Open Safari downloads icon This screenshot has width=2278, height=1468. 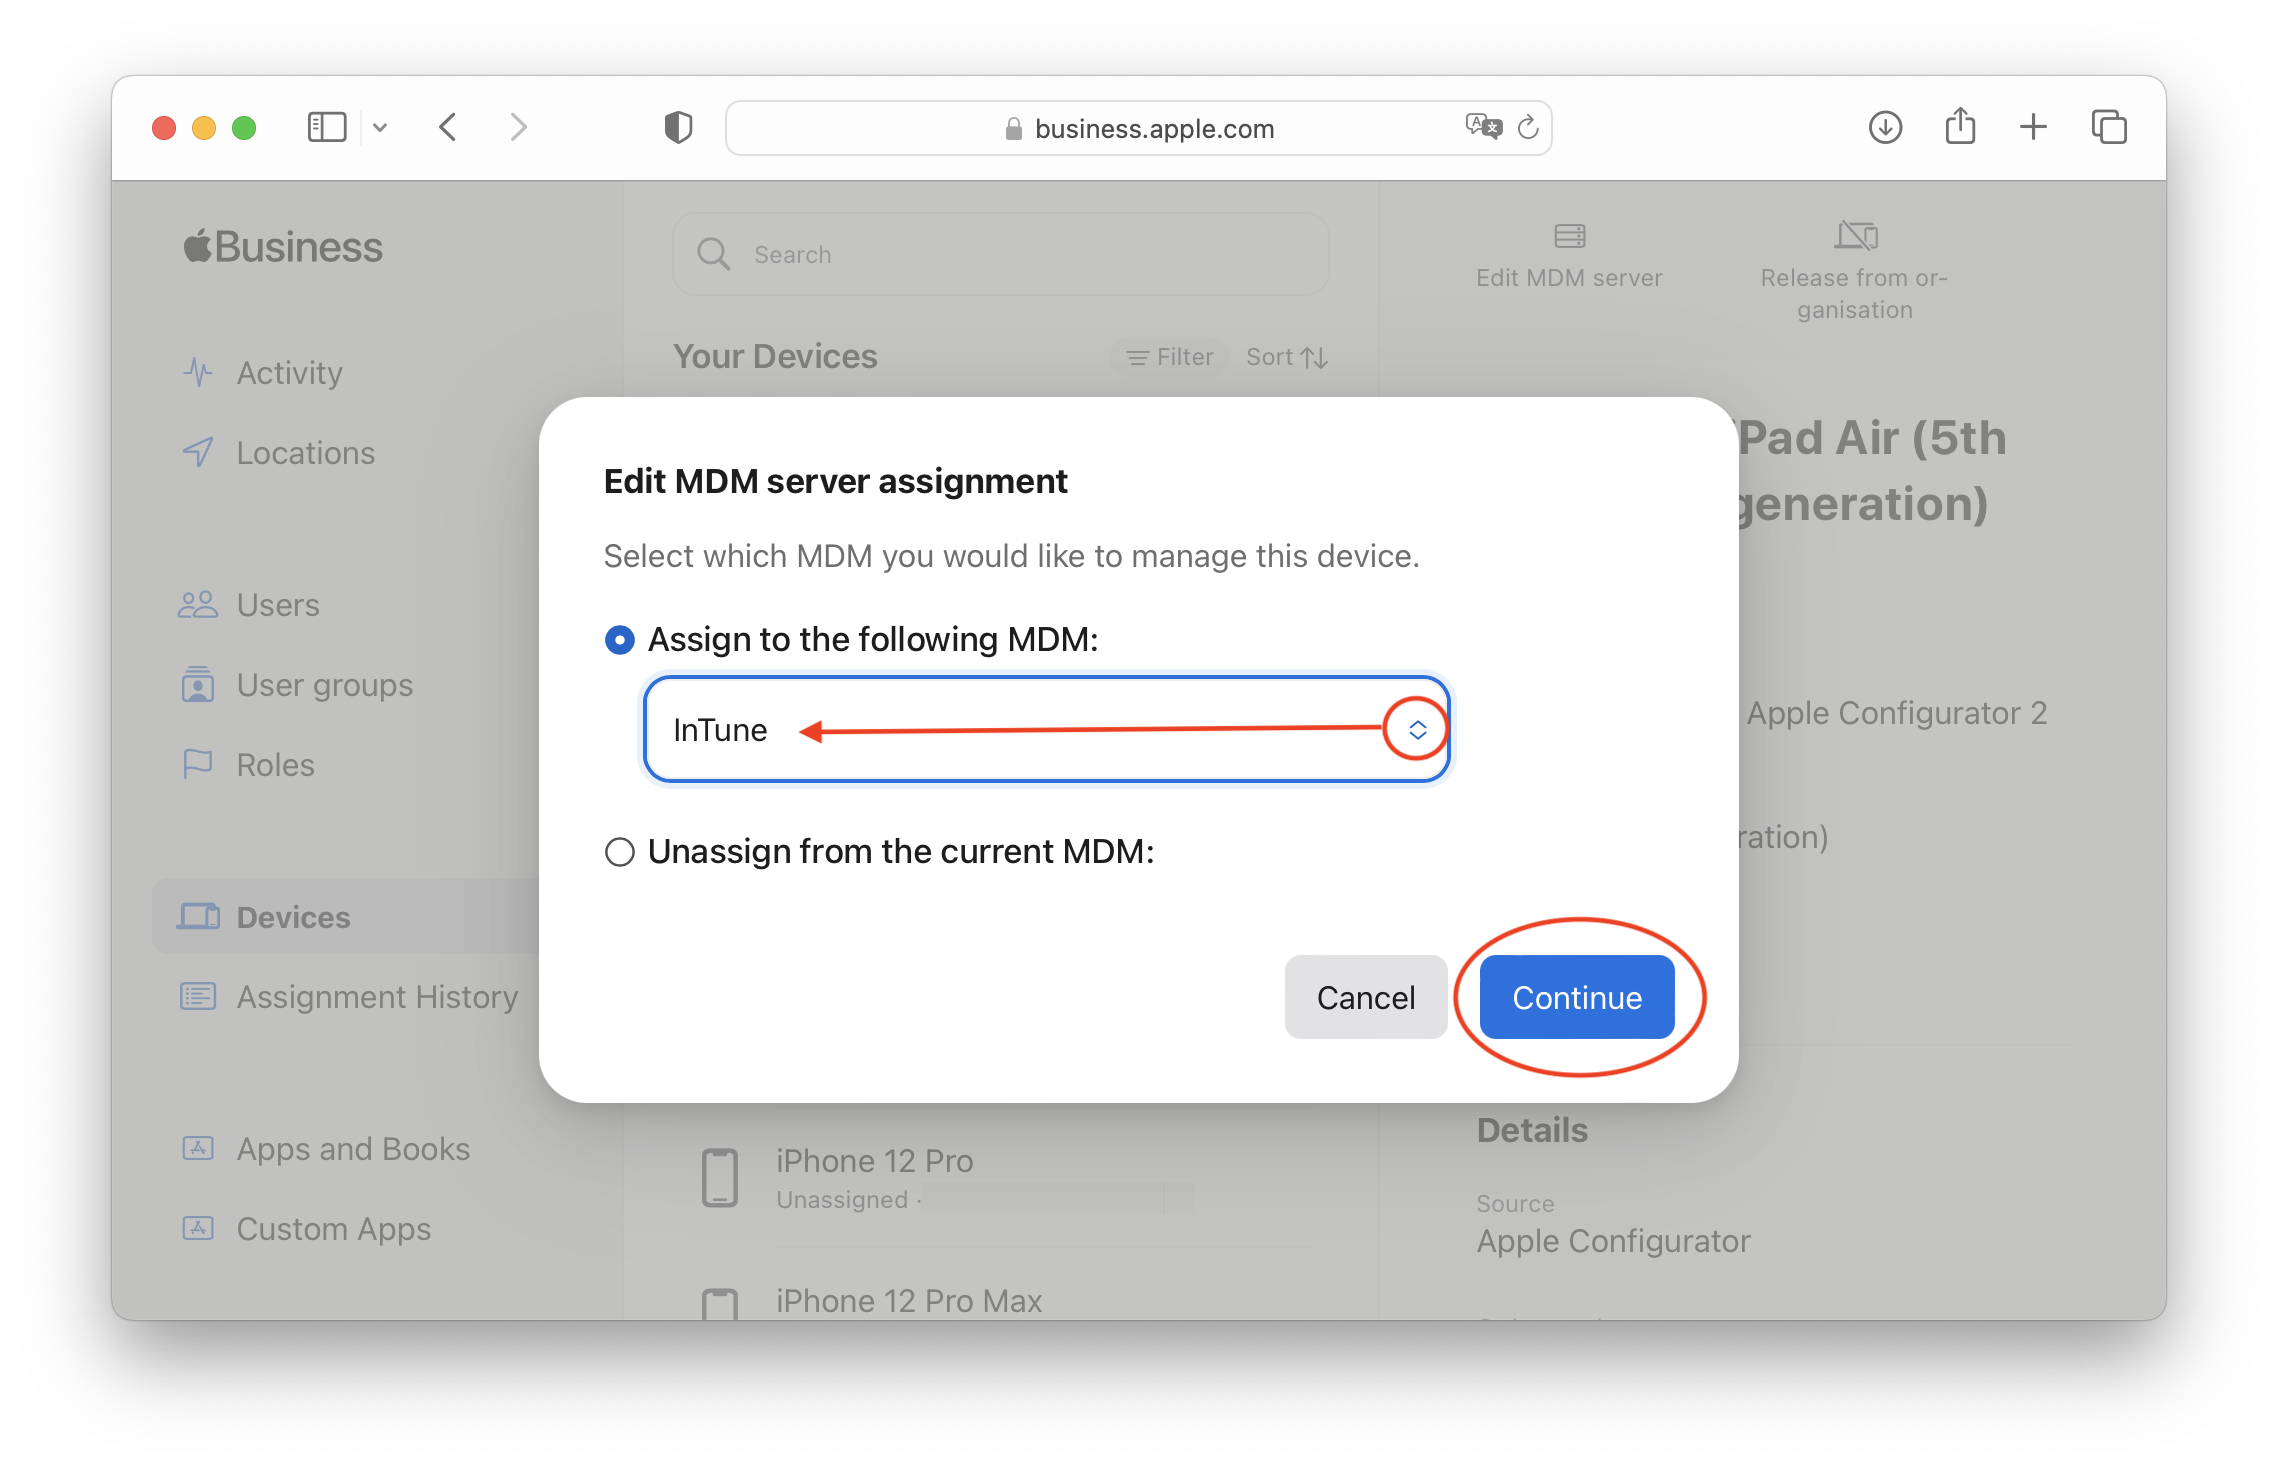tap(1885, 127)
